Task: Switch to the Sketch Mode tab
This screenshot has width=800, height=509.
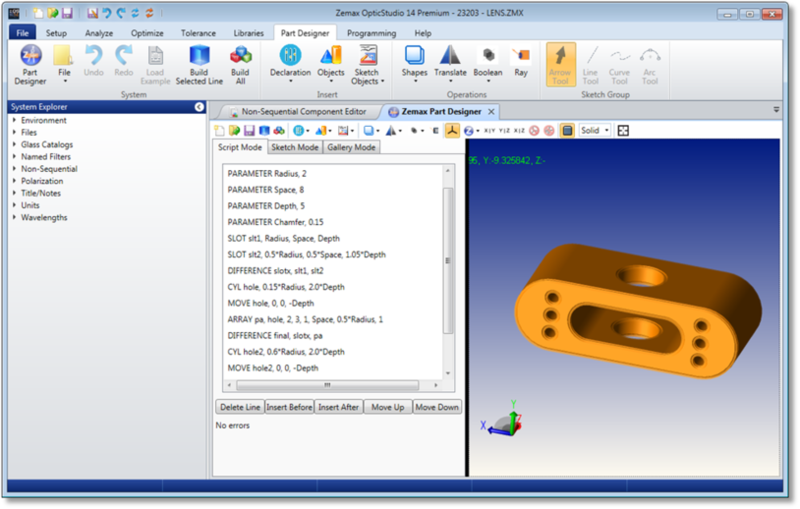Action: coord(295,147)
